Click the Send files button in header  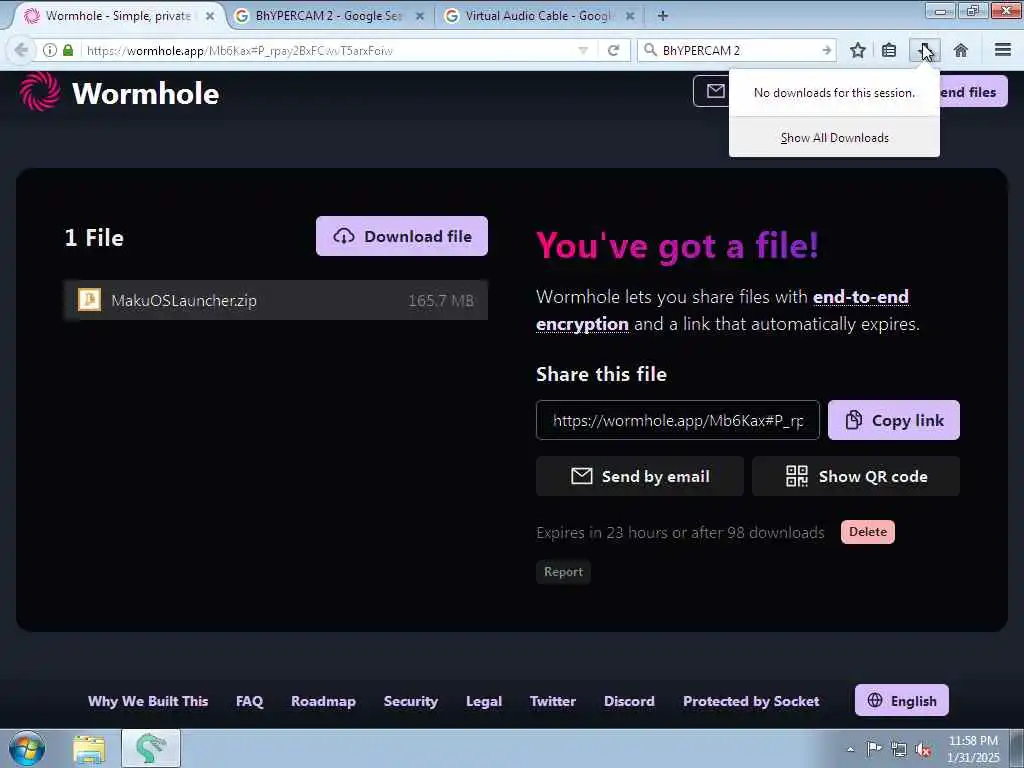[x=973, y=92]
